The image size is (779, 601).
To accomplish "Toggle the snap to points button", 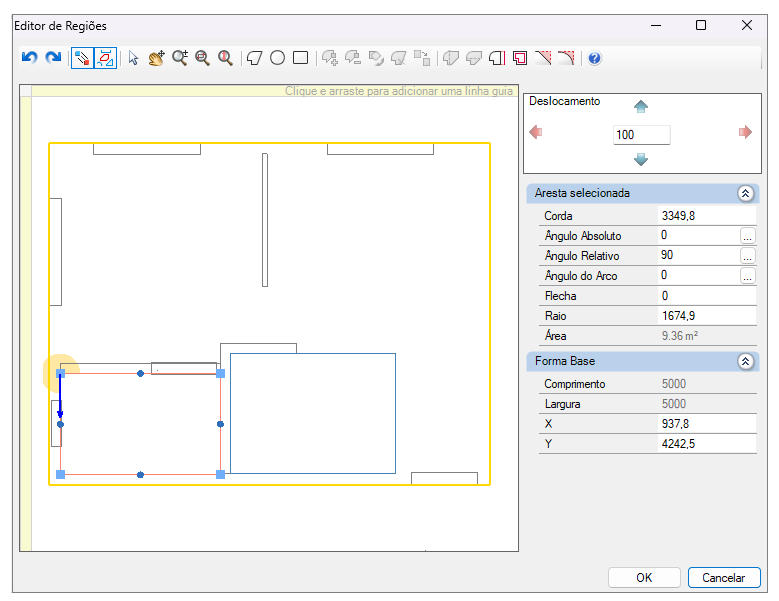I will click(x=82, y=58).
